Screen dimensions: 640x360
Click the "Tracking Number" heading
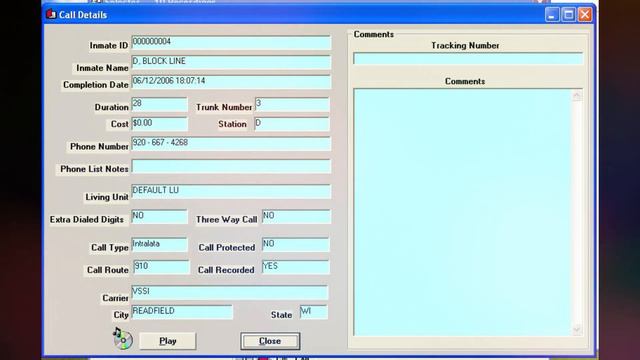point(465,46)
